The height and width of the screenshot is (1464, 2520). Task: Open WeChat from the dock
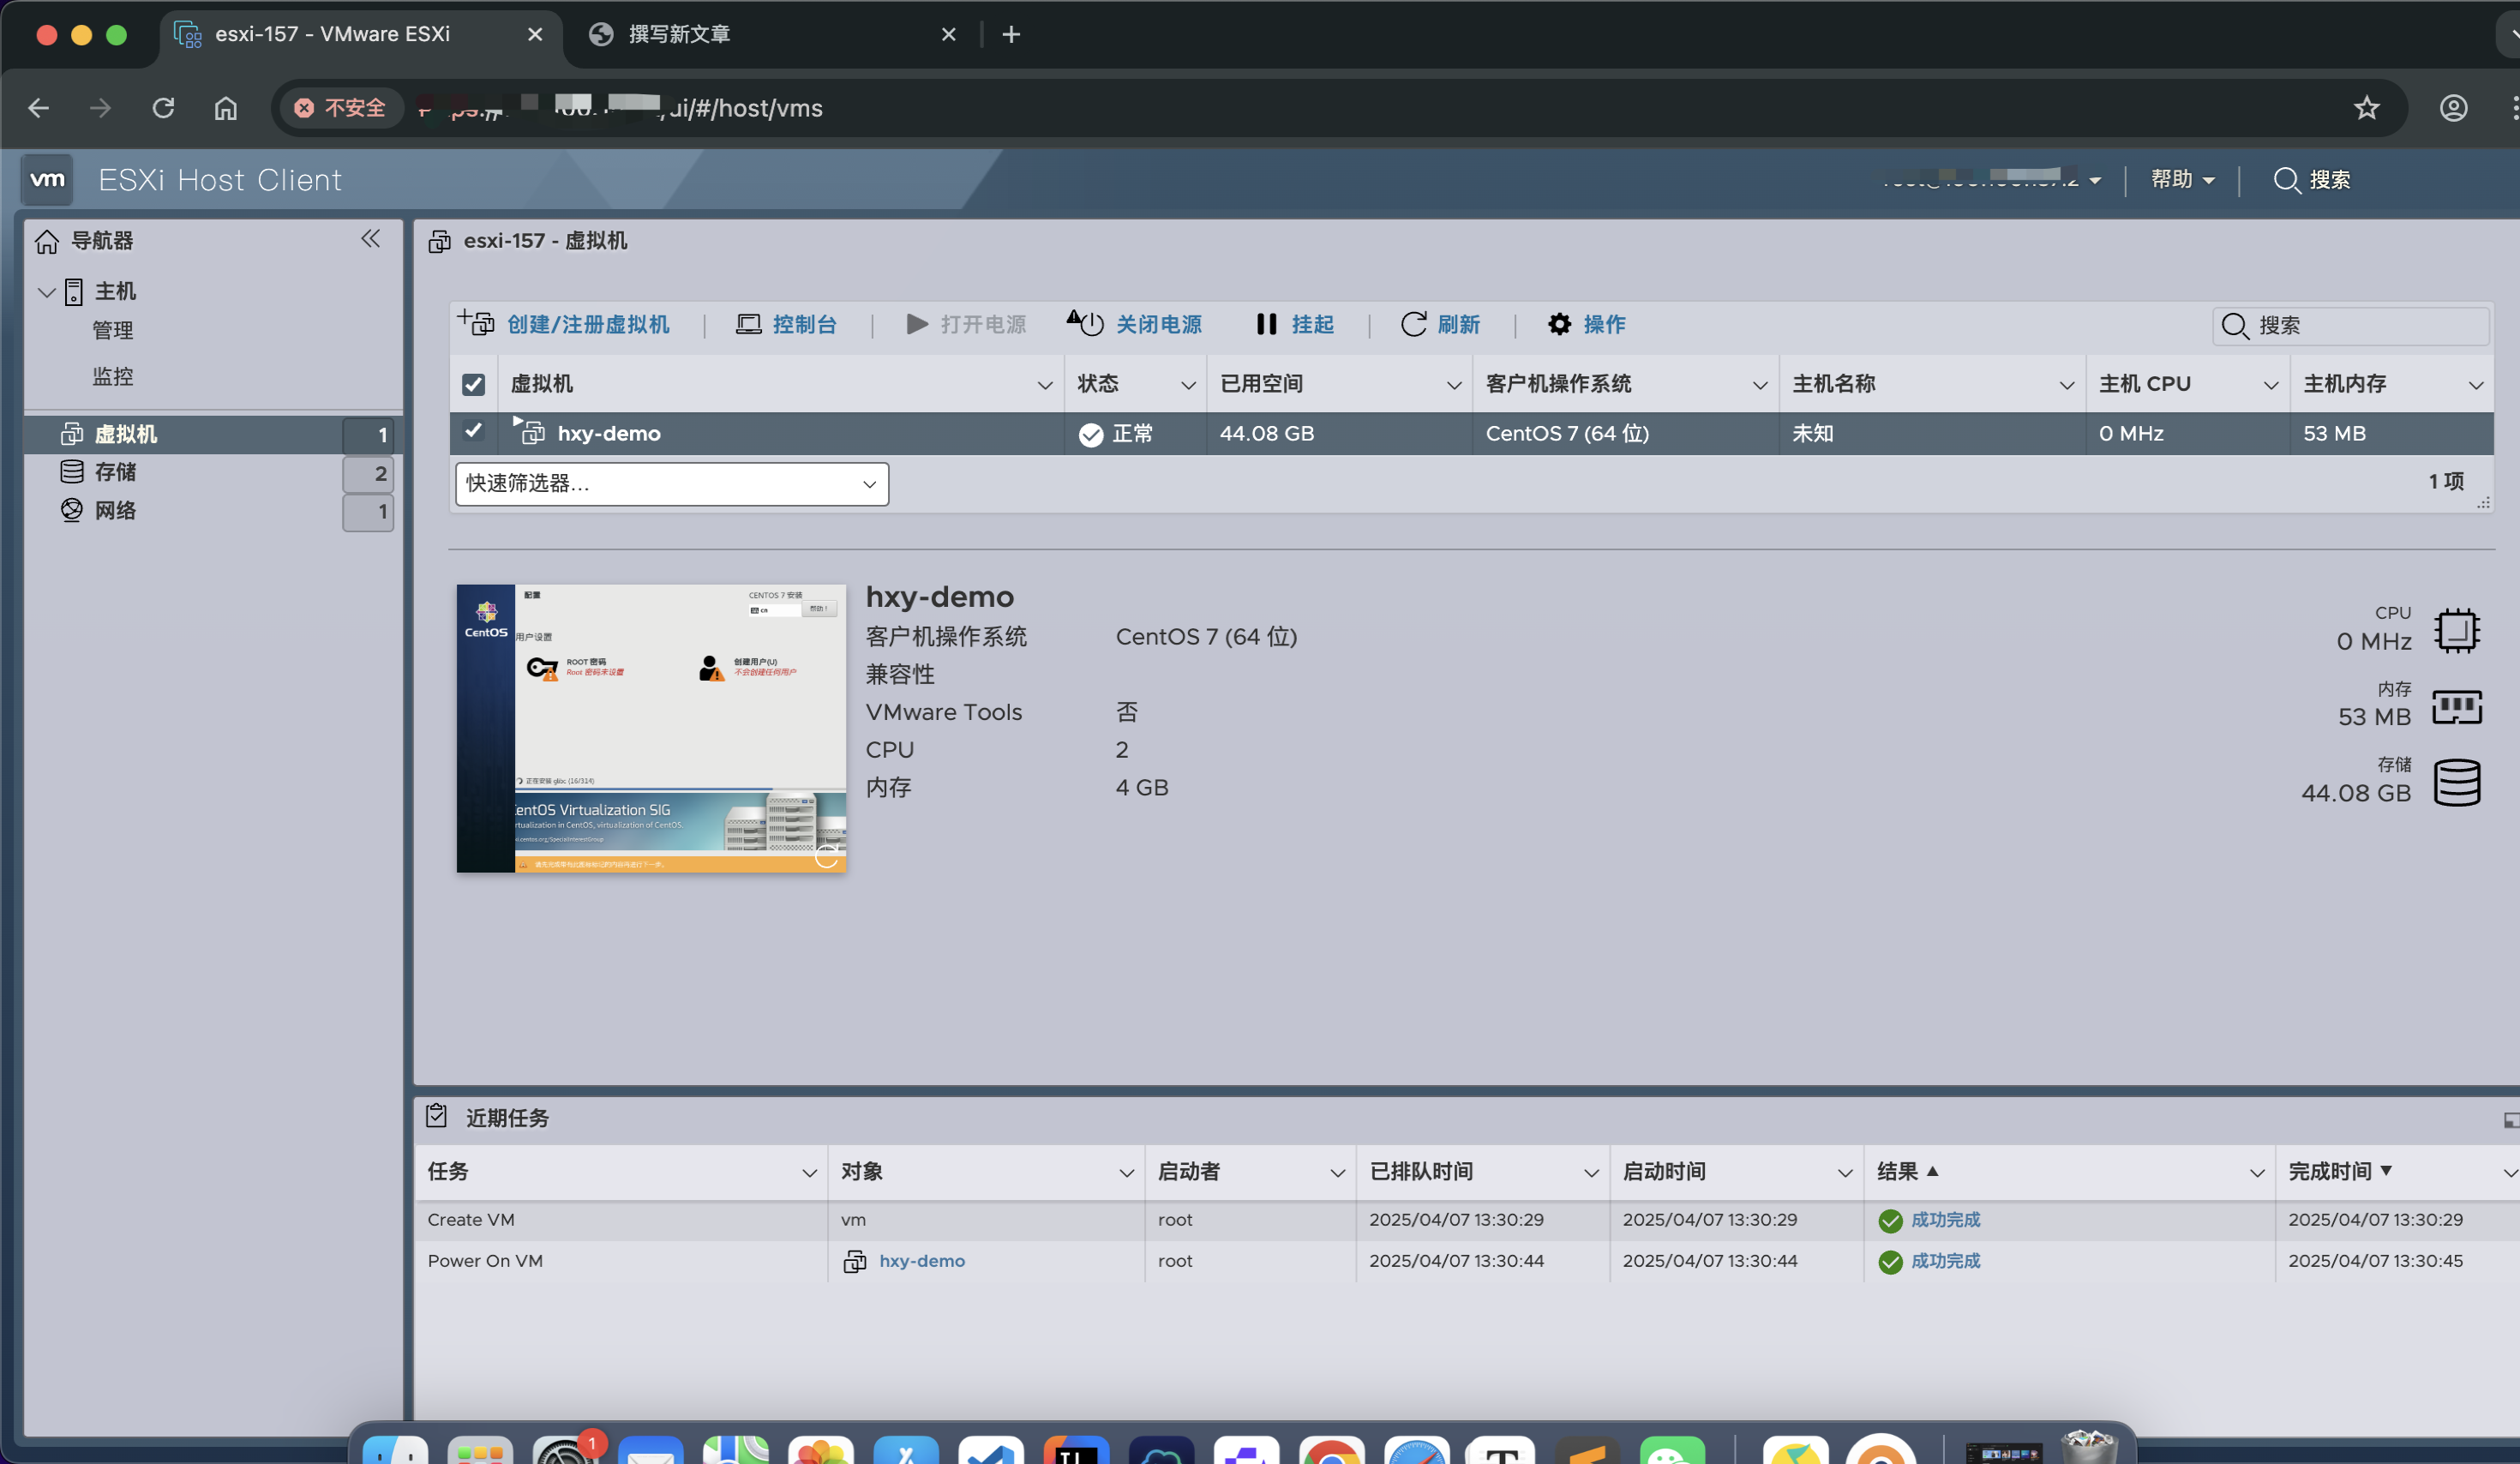[x=1672, y=1449]
